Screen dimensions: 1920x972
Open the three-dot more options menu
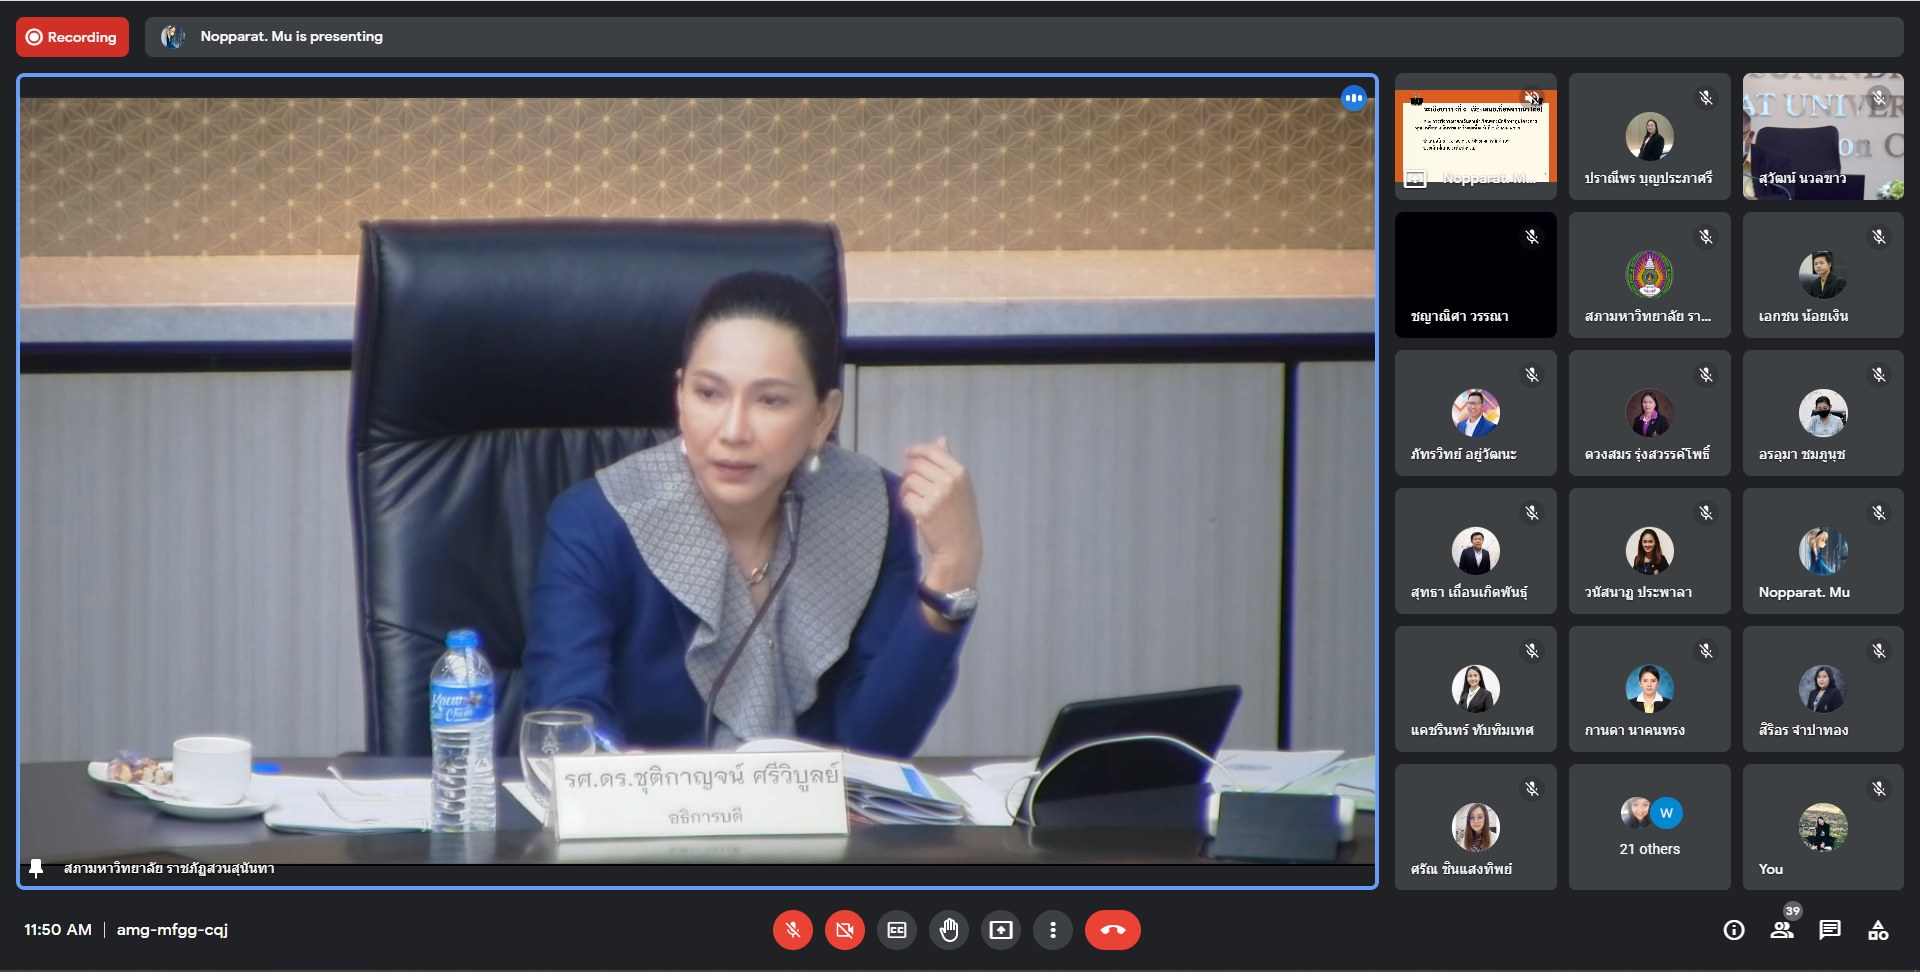pos(1053,930)
